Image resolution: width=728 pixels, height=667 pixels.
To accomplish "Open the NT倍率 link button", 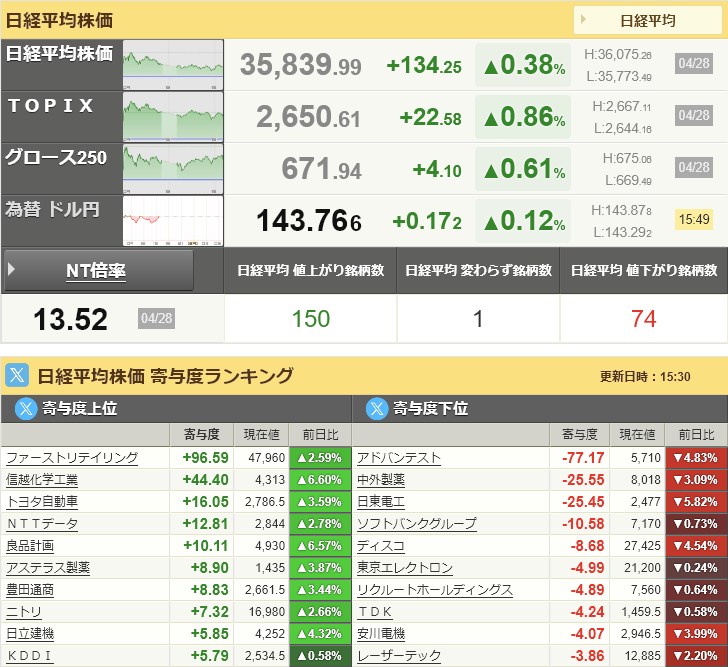I will tap(96, 270).
